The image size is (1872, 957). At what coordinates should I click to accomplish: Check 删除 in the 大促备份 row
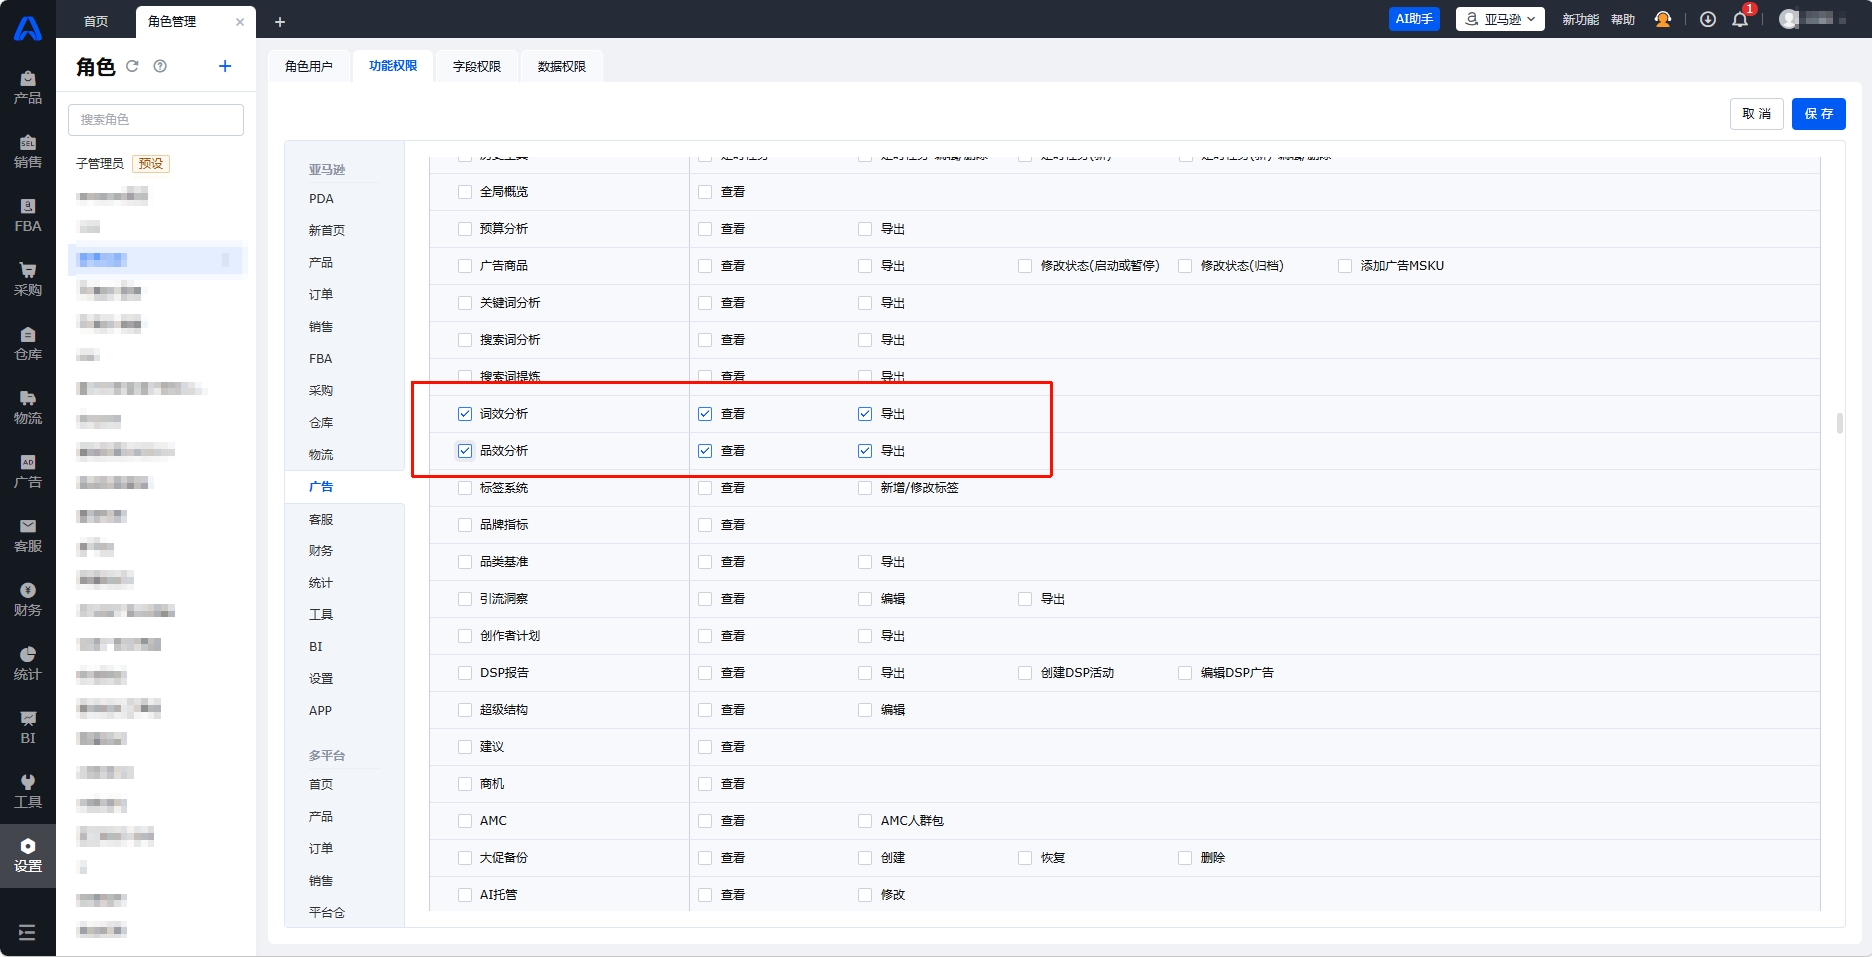pyautogui.click(x=1185, y=858)
